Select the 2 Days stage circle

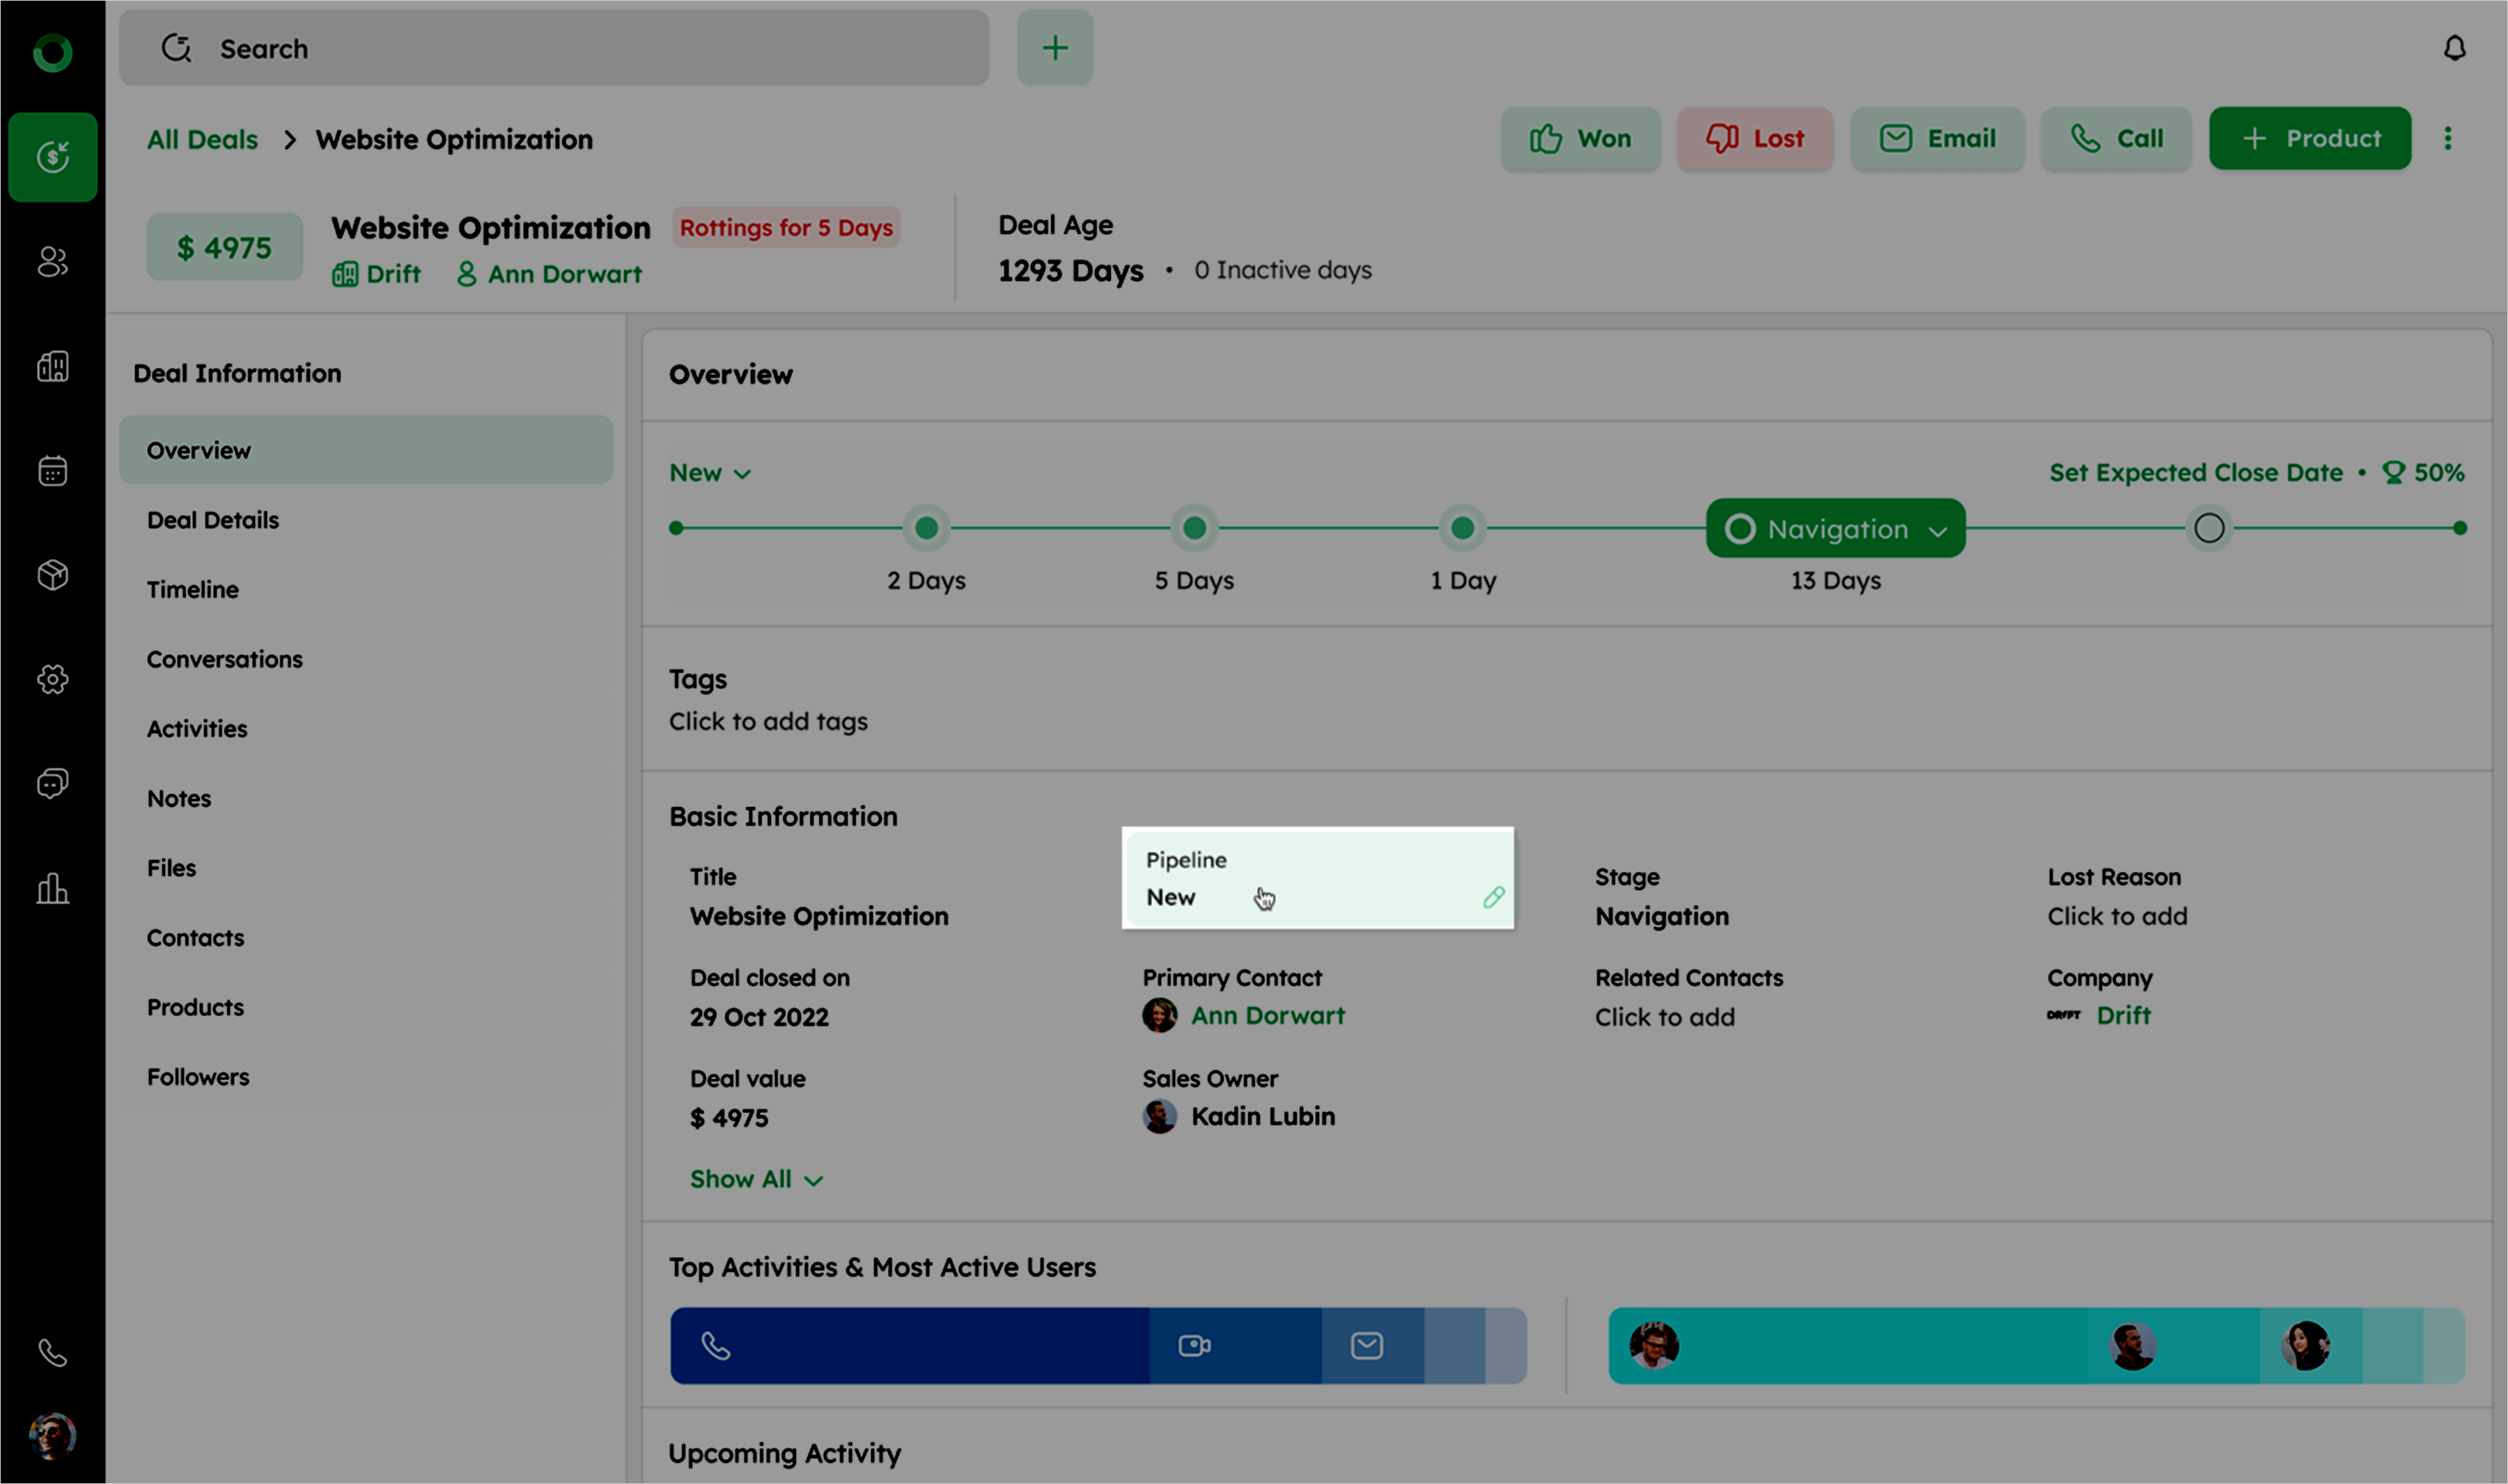926,528
